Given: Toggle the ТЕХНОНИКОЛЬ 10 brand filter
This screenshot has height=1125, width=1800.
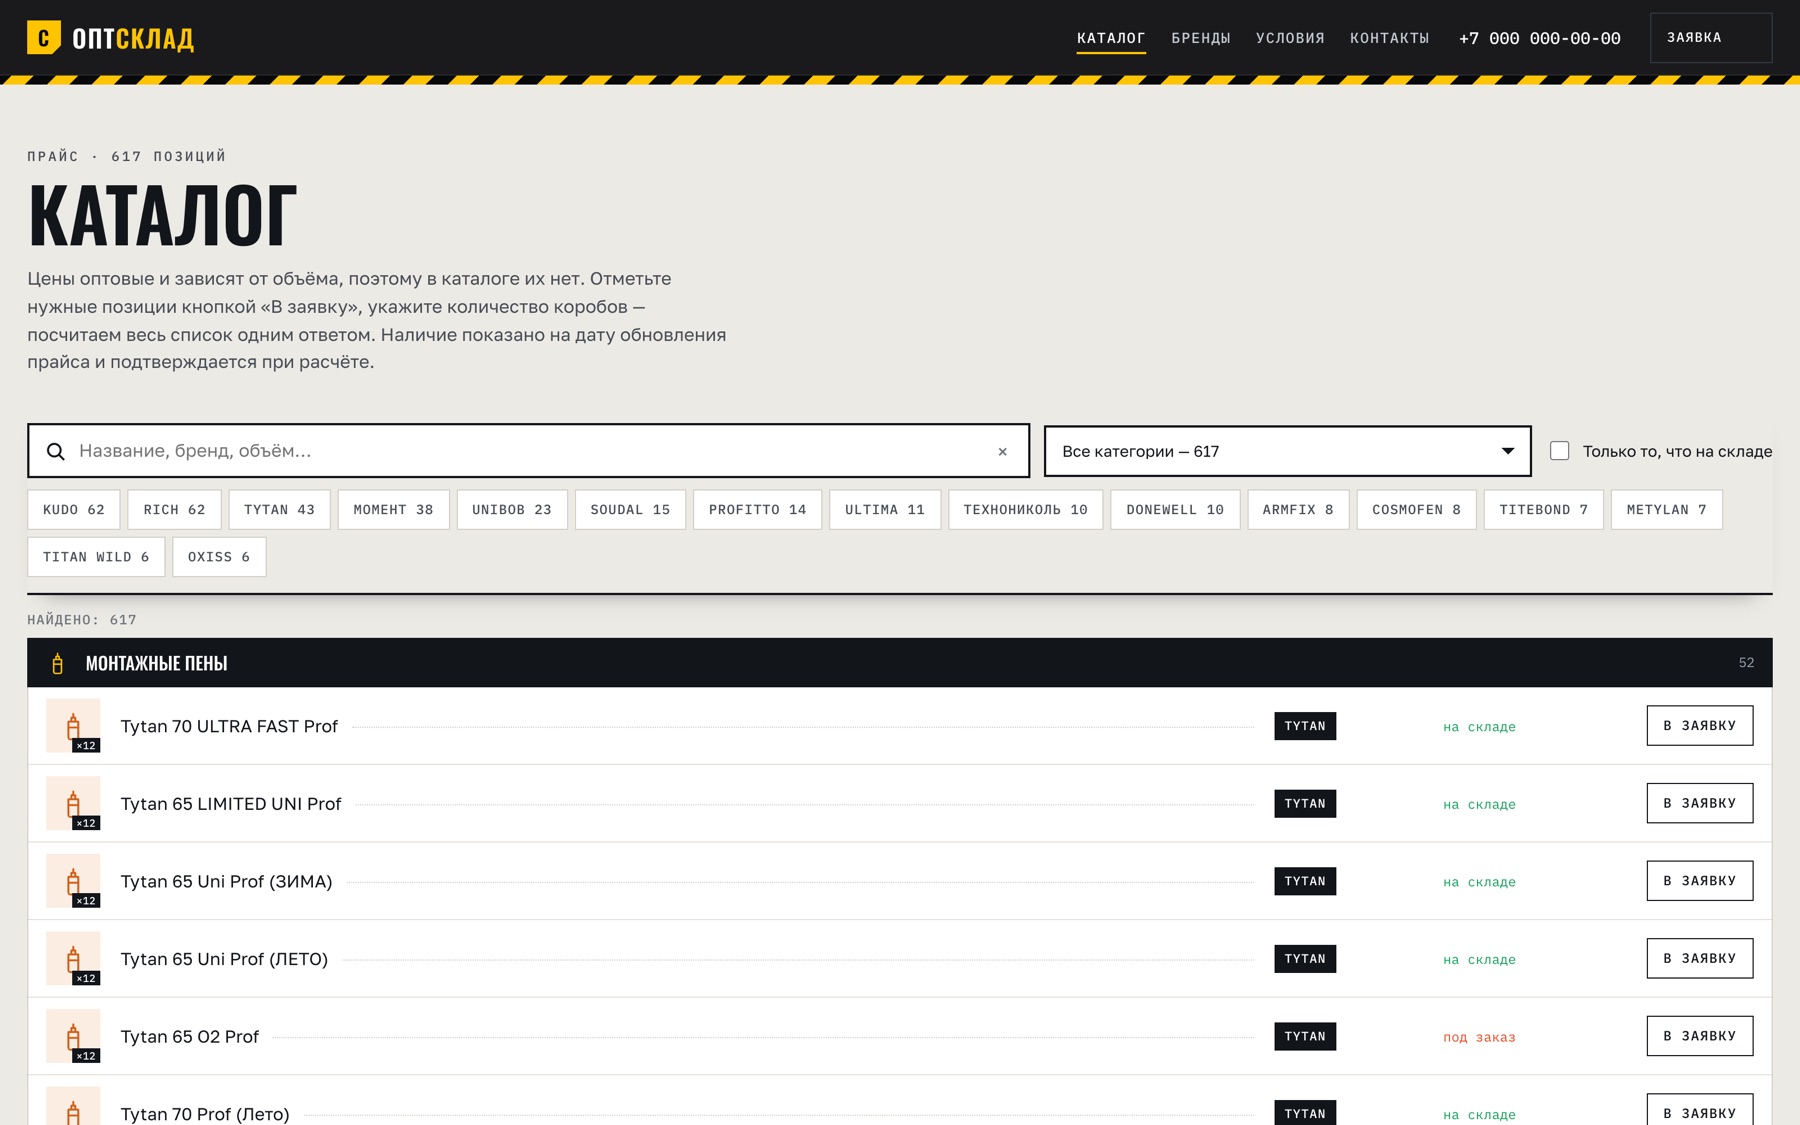Looking at the screenshot, I should point(1026,510).
